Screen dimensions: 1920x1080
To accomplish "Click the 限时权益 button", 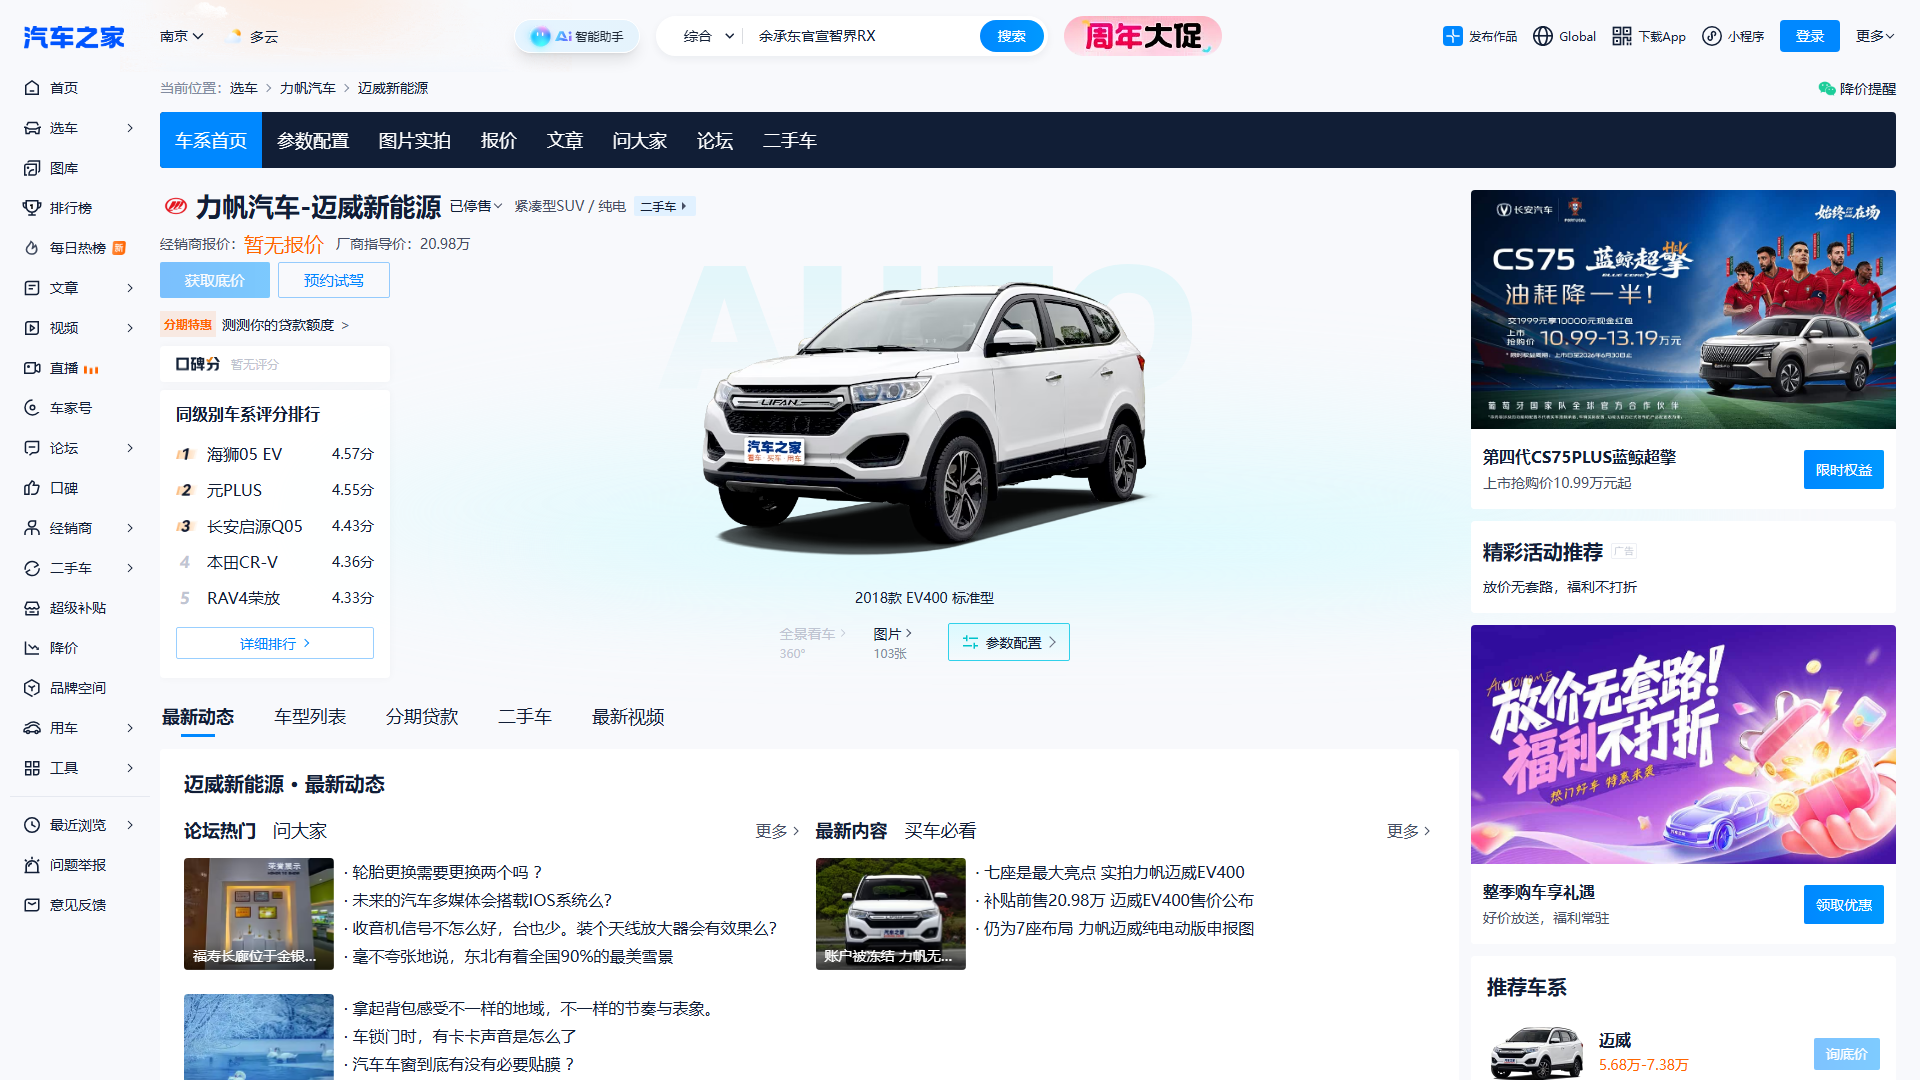I will pos(1844,470).
